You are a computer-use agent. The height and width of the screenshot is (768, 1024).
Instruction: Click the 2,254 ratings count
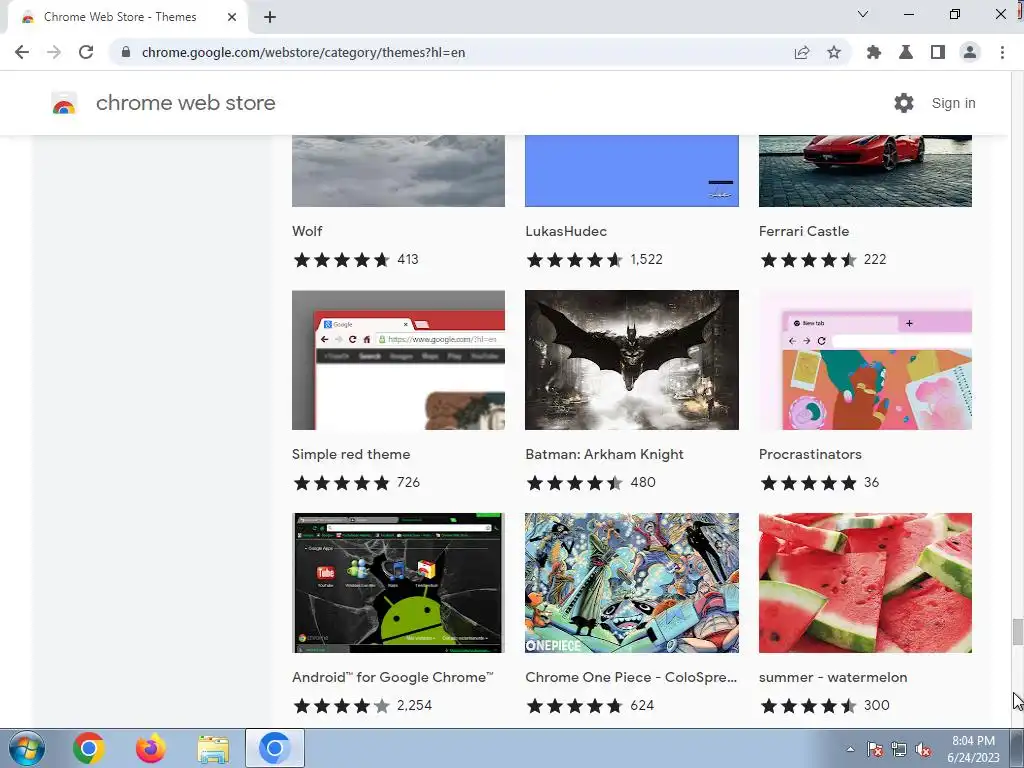[x=414, y=705]
